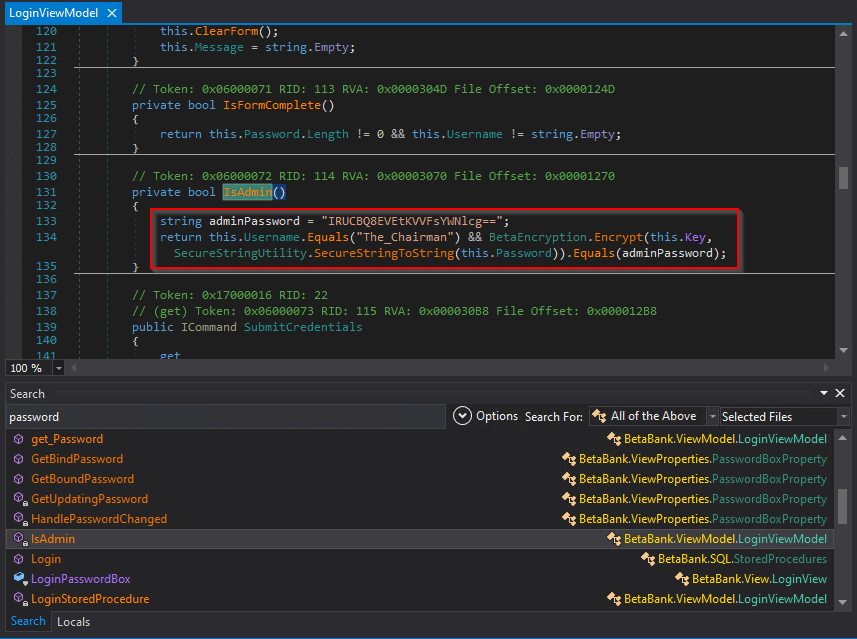Click class icon beside BetaBank.View.LoginView
Viewport: 857px width, 639px height.
[x=681, y=579]
